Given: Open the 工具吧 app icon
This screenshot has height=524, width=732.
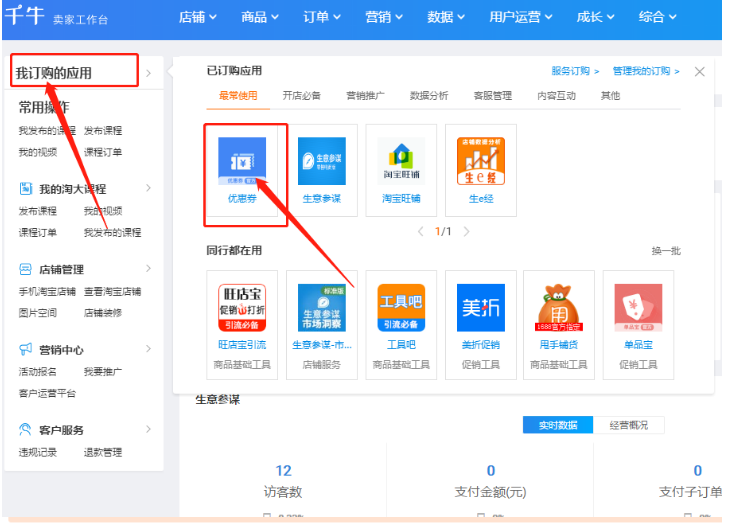Looking at the screenshot, I should (401, 308).
